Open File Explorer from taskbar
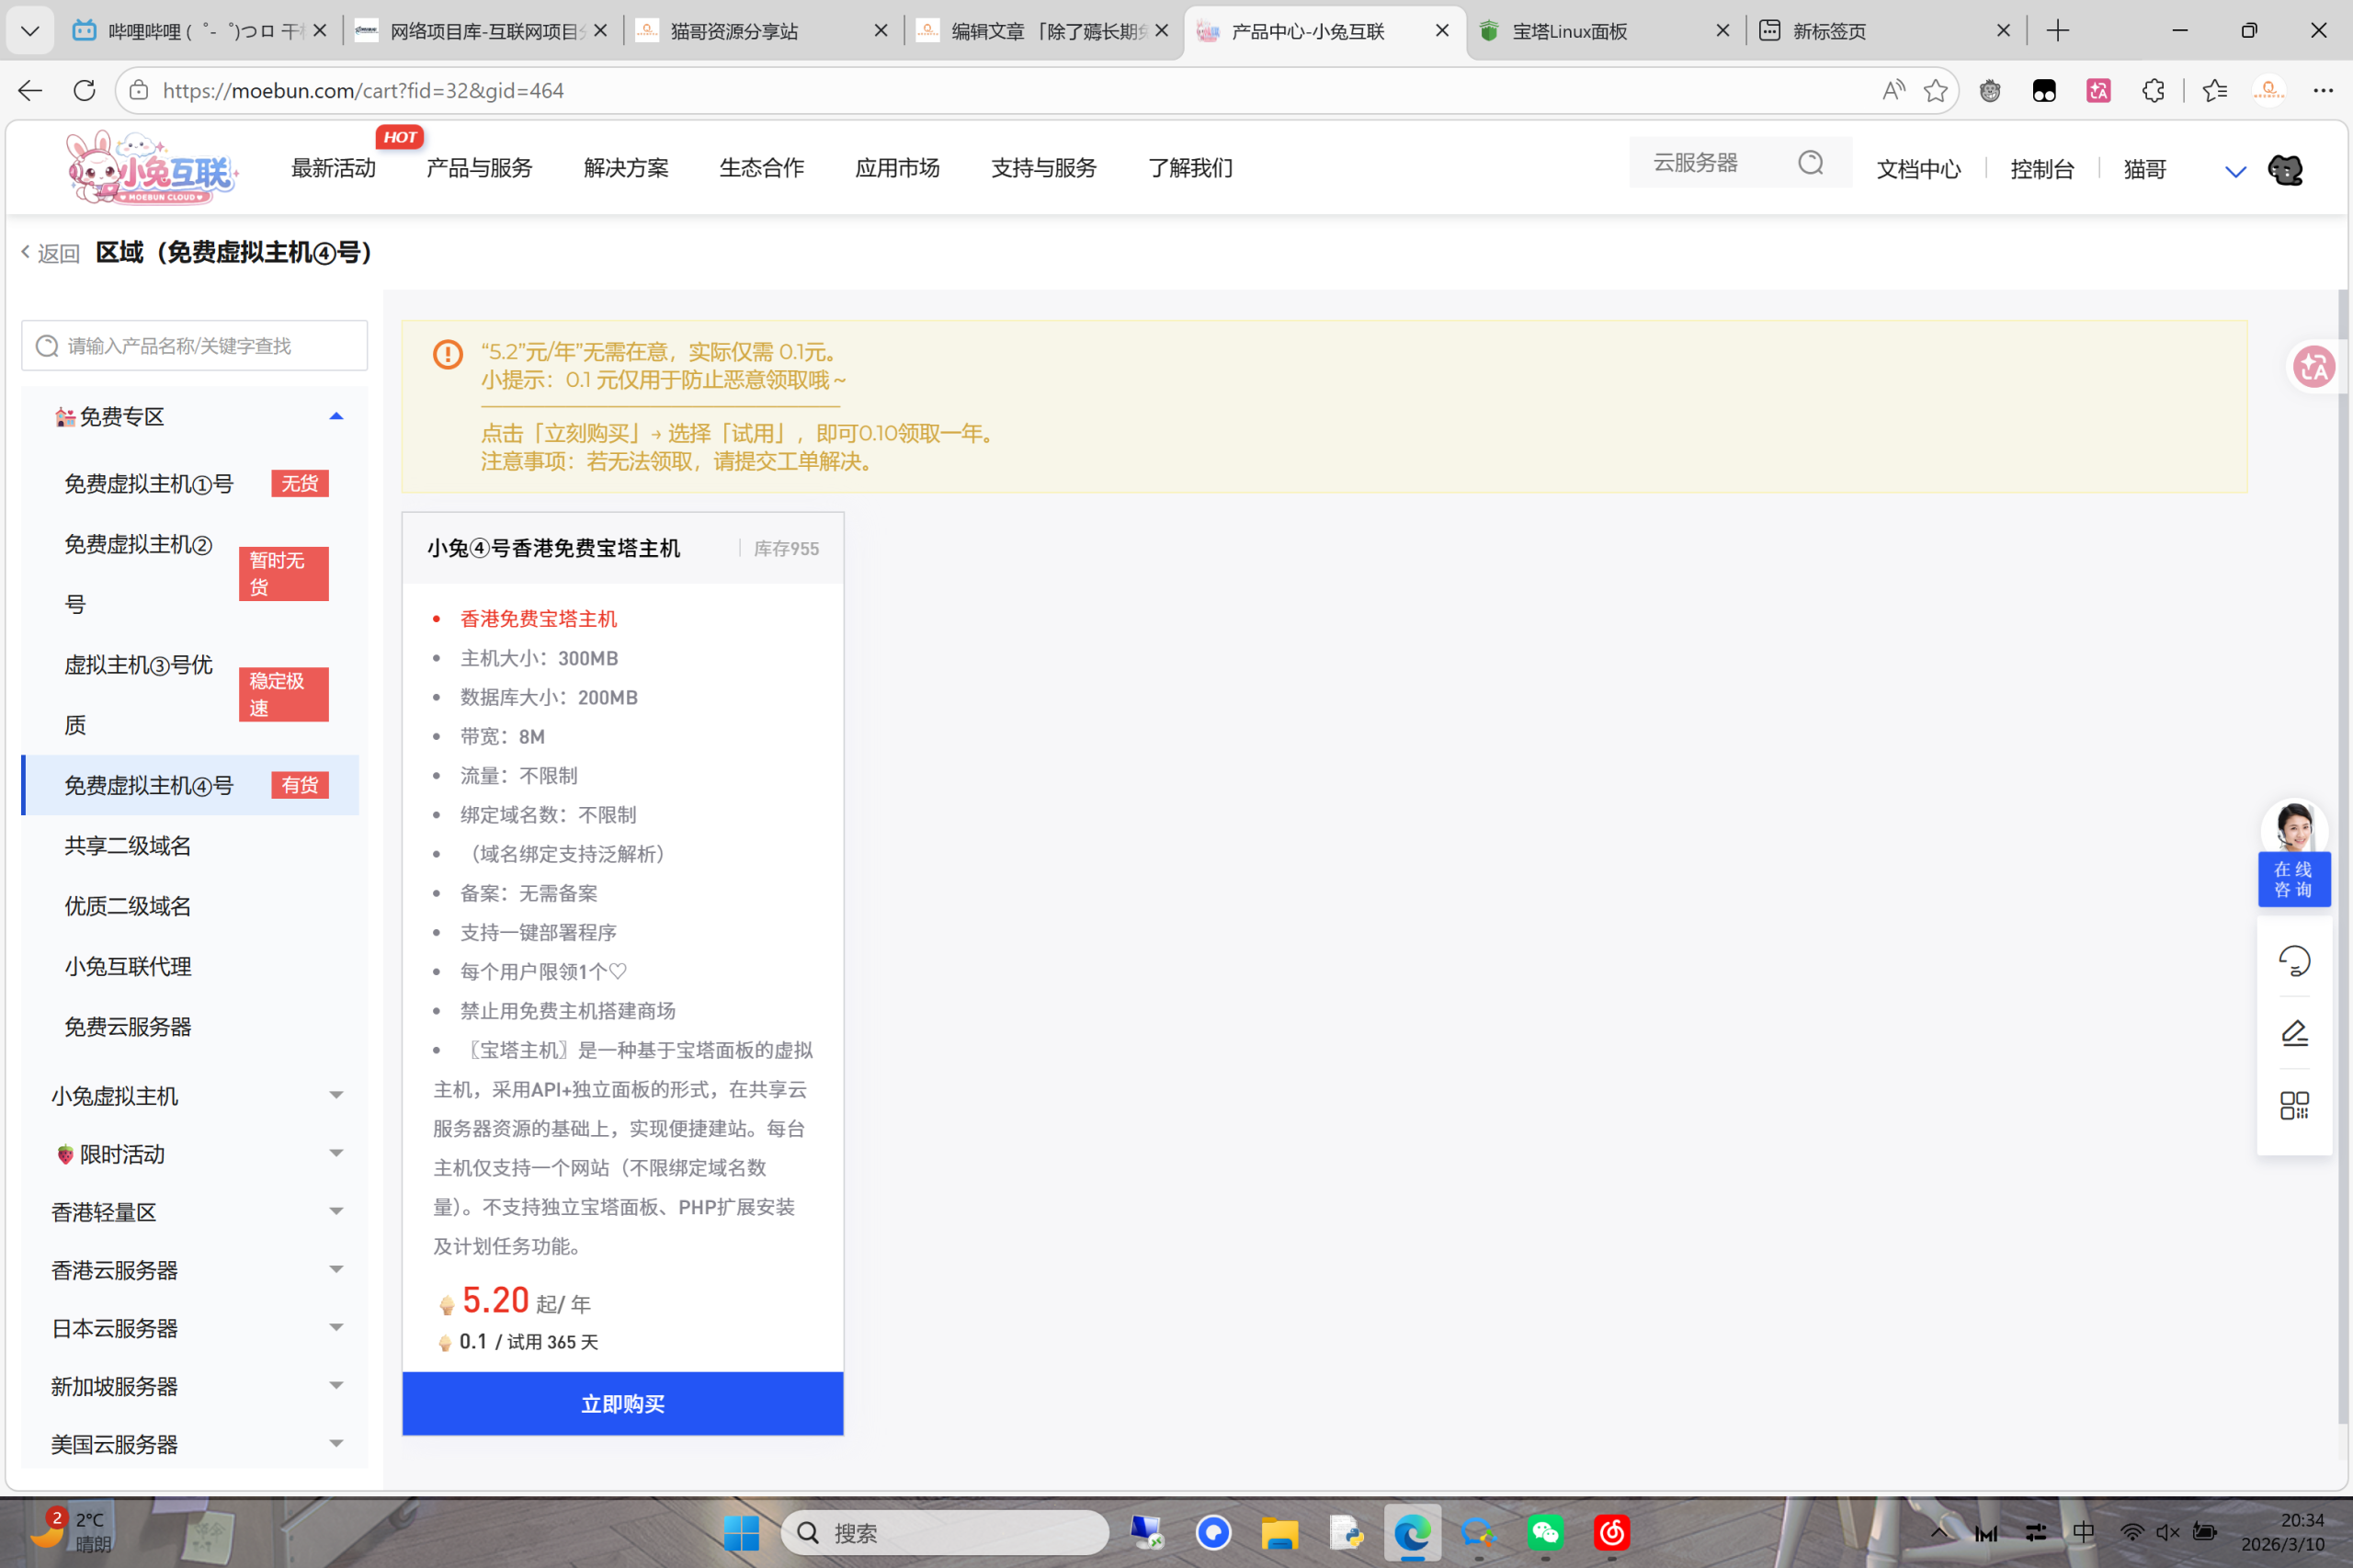Screen dimensions: 2353x1568 (x=1279, y=1533)
